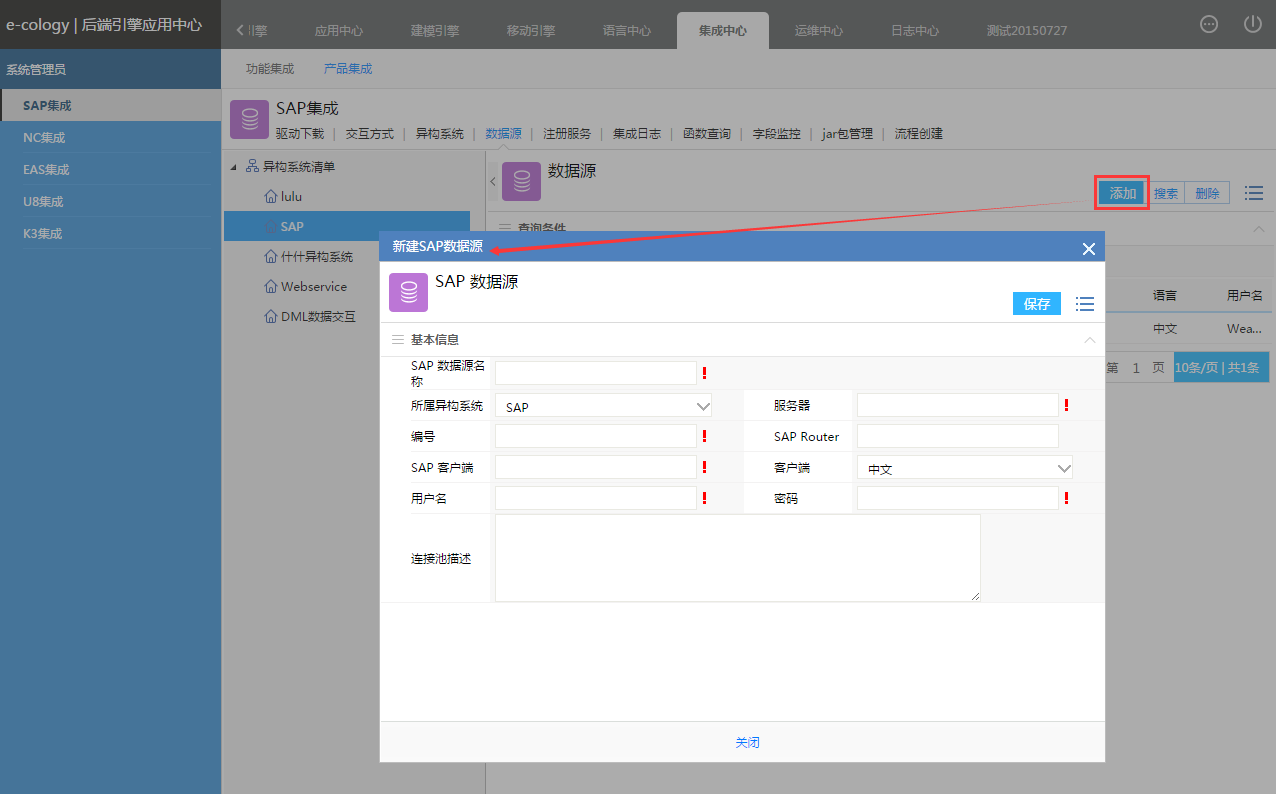
Task: Open 异构系统 menu item
Action: [x=440, y=134]
